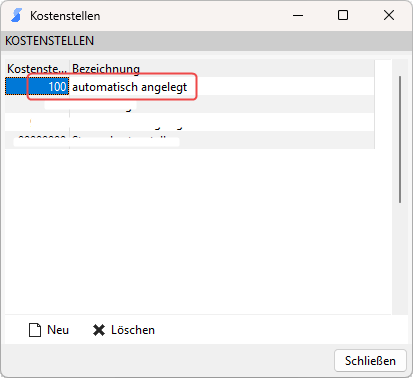
Task: Select the last row in the cost center list
Action: click(190, 140)
